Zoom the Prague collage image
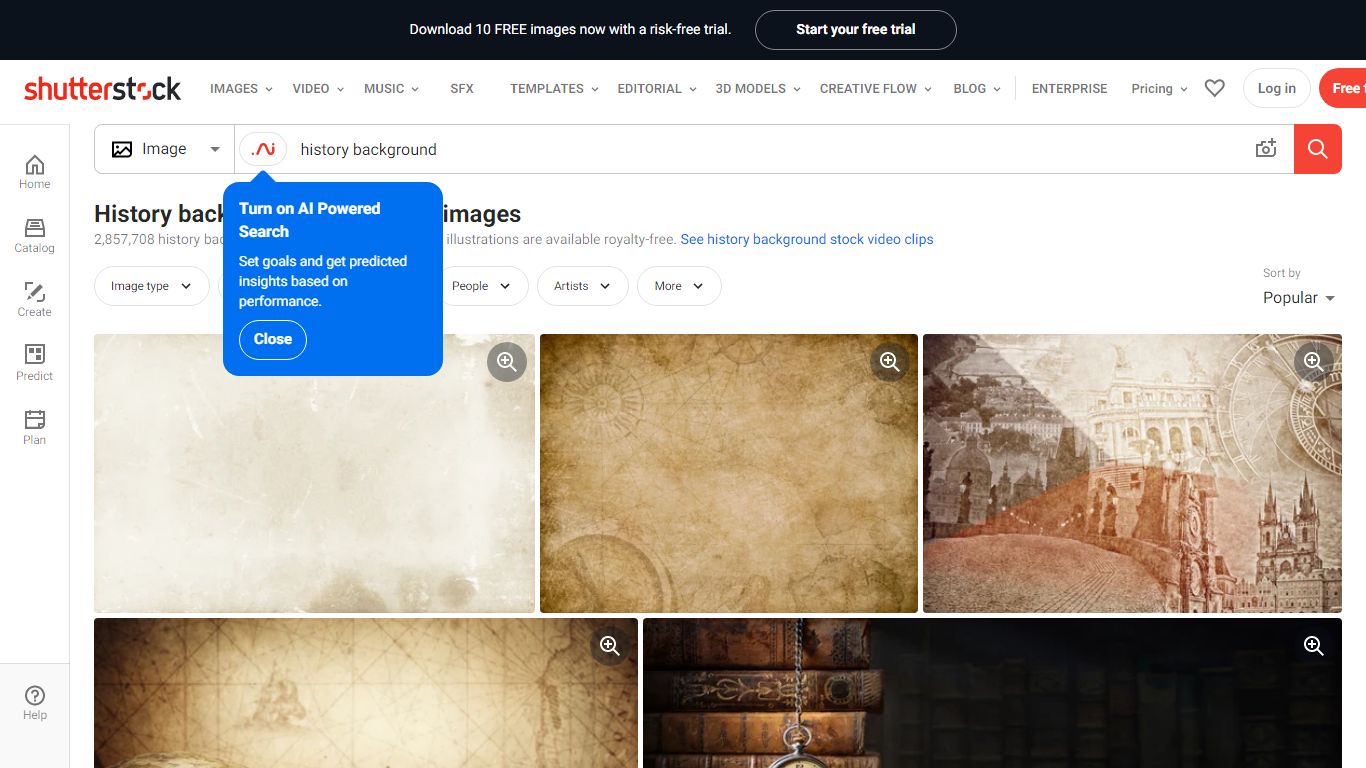The height and width of the screenshot is (768, 1366). pyautogui.click(x=1314, y=362)
